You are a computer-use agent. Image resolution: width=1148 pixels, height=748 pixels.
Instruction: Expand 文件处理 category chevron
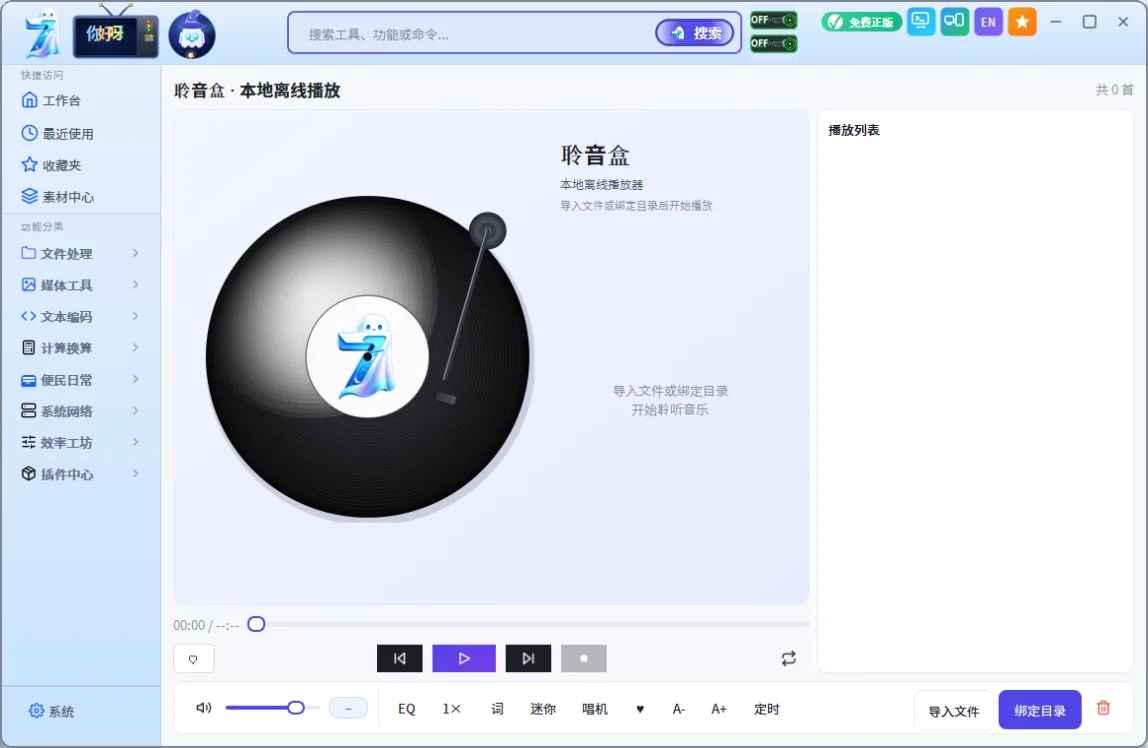[135, 253]
